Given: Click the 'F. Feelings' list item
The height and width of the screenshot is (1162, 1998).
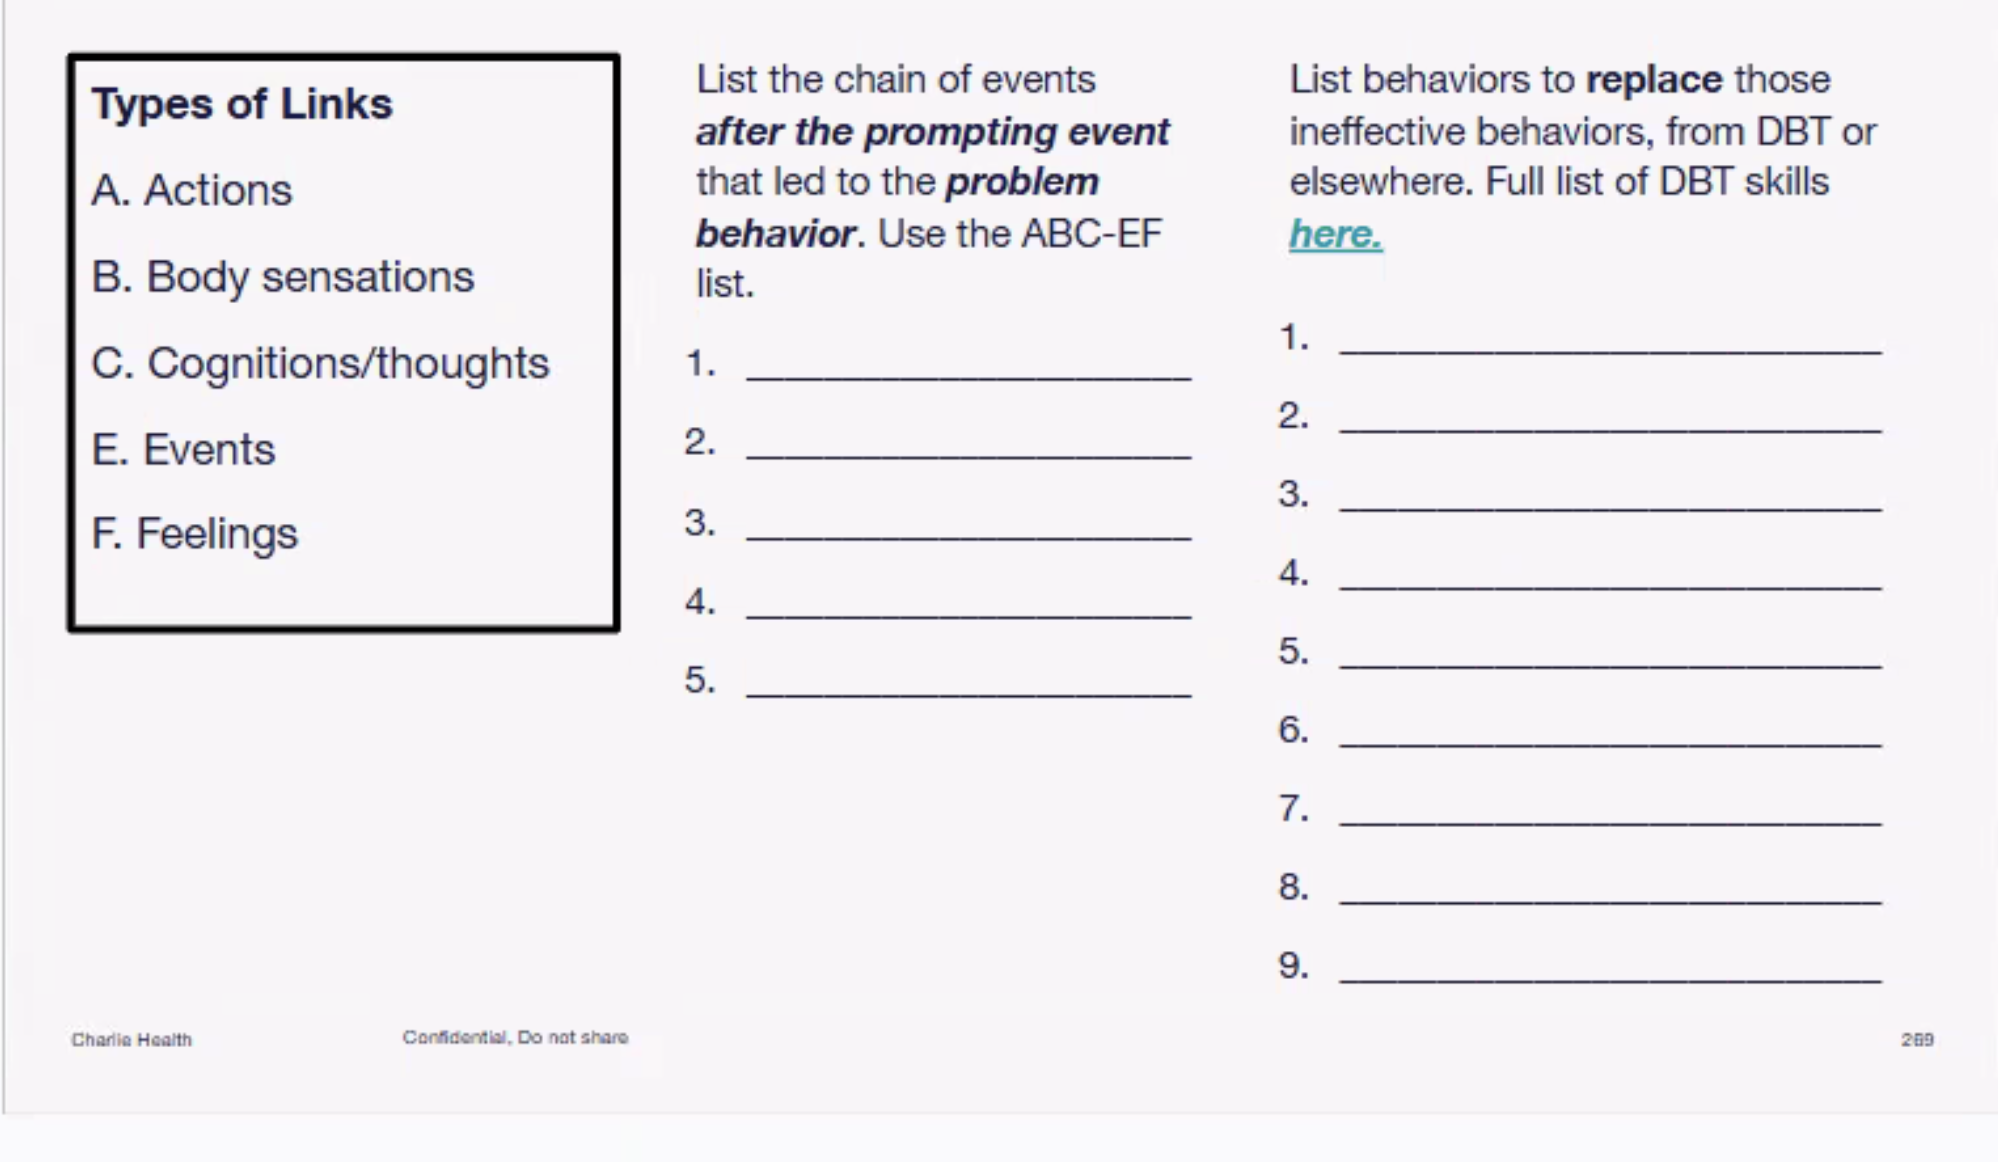Looking at the screenshot, I should click(194, 534).
